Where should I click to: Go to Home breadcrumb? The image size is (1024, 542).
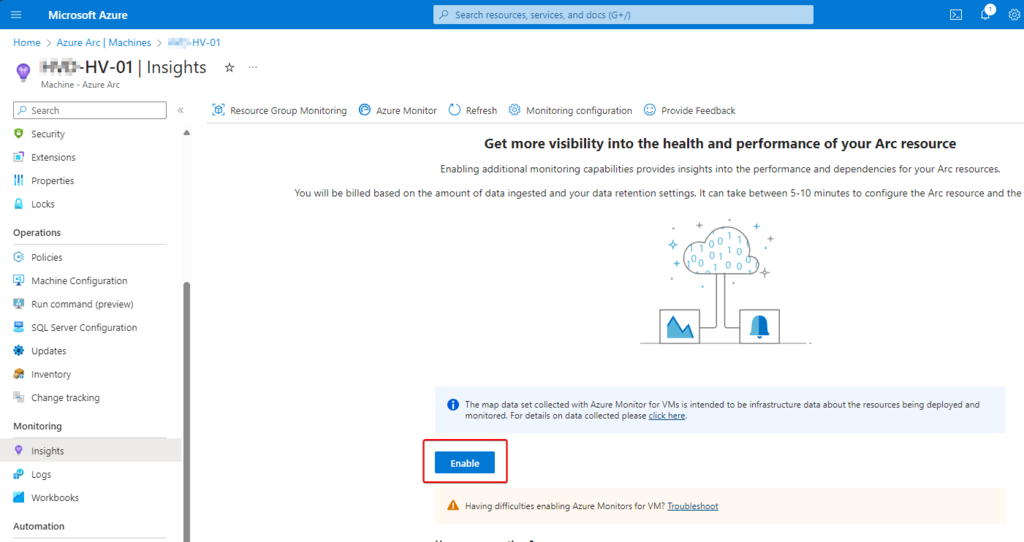[27, 42]
